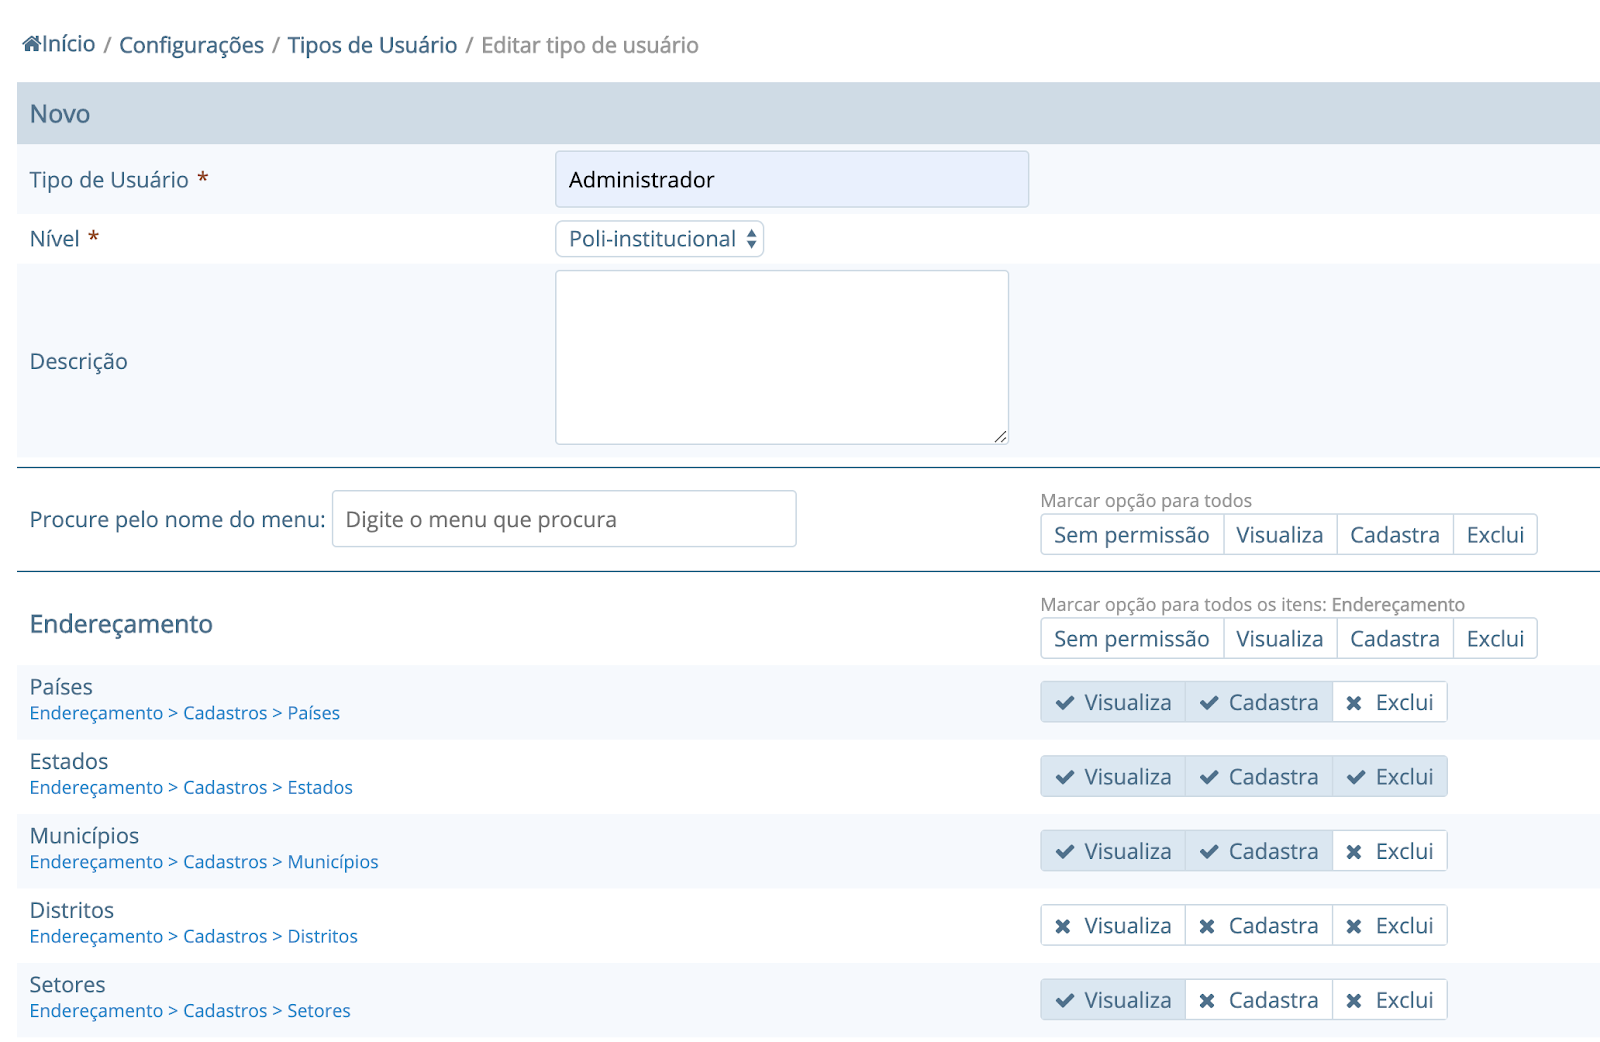Choose Exclui in Marcar opção para todos
The height and width of the screenshot is (1042, 1600).
[x=1495, y=535]
